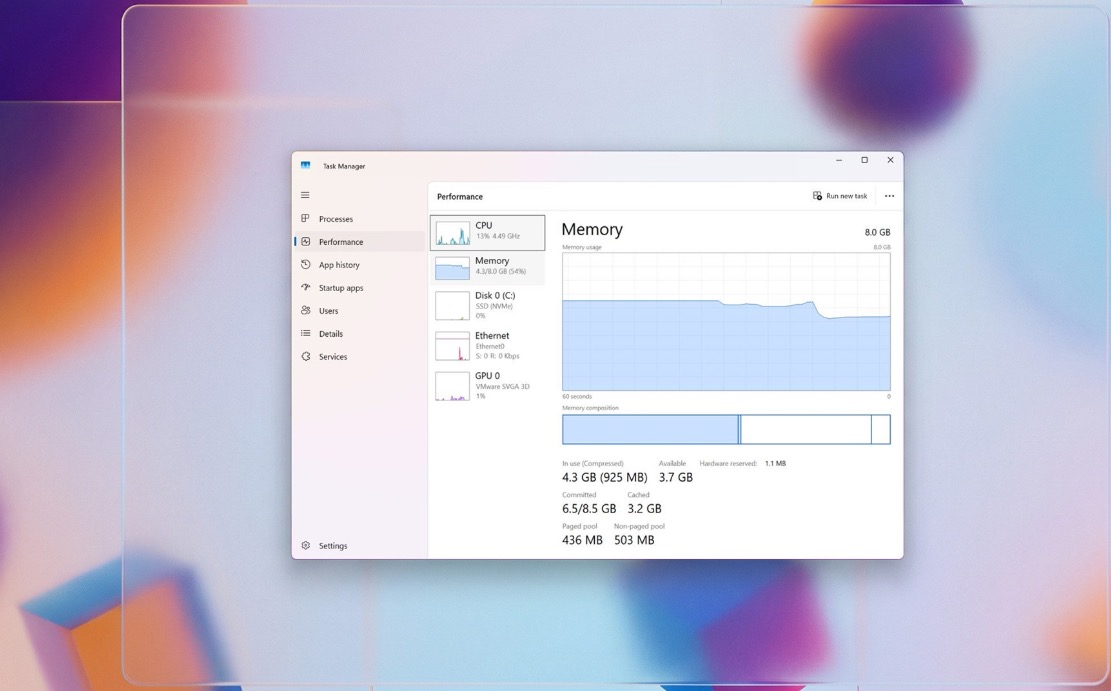Minimize the Task Manager window

click(x=839, y=160)
